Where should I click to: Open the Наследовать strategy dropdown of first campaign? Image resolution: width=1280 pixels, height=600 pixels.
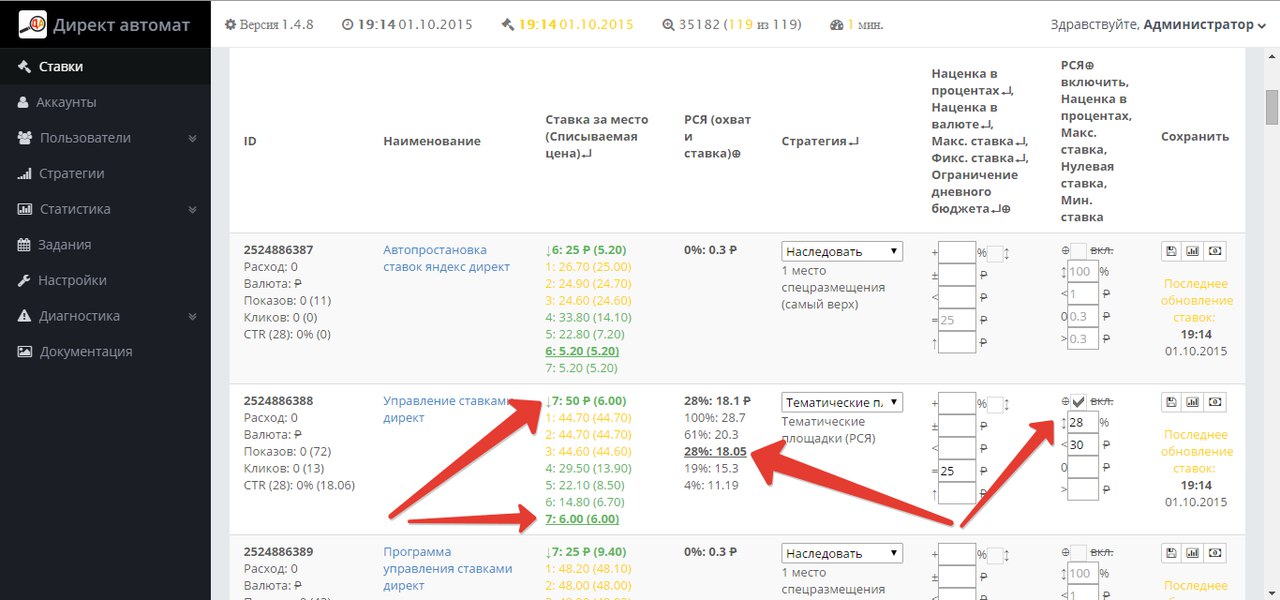(x=841, y=251)
